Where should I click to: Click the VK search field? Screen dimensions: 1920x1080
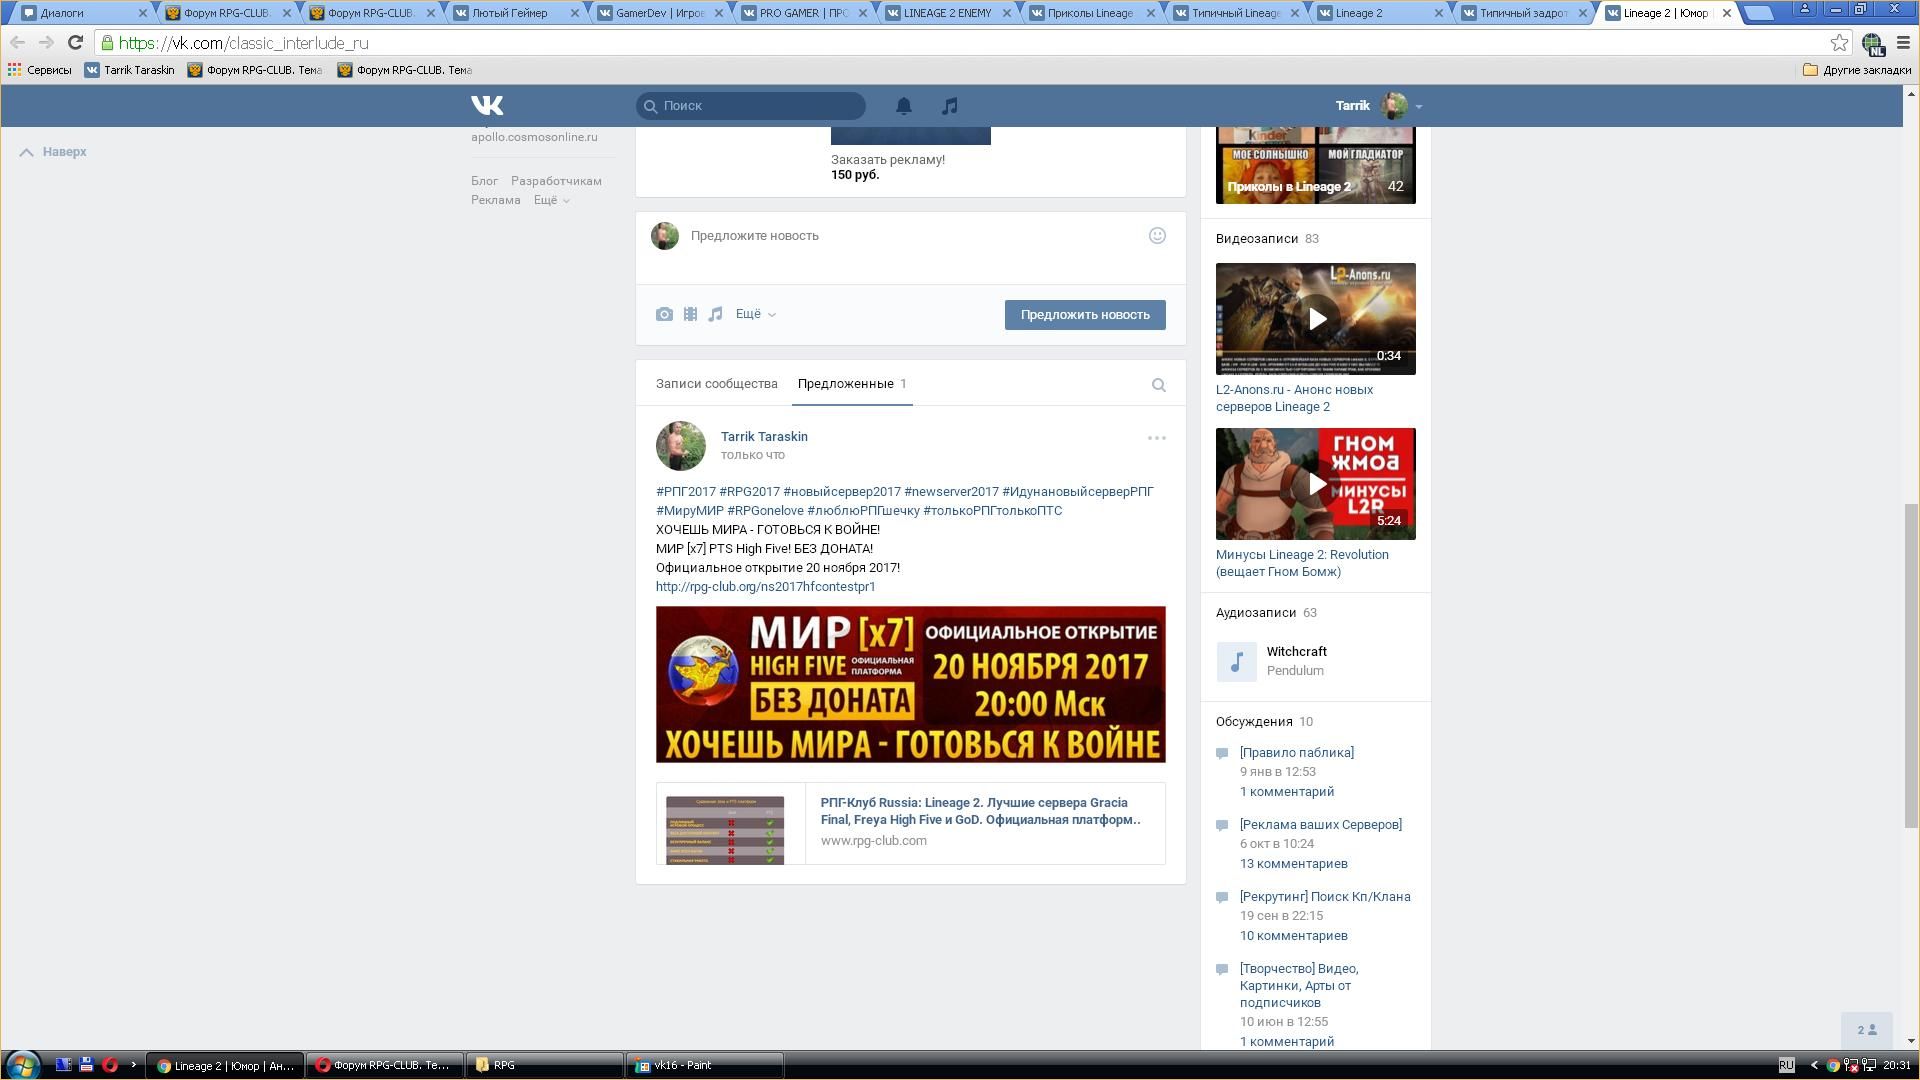(x=751, y=105)
